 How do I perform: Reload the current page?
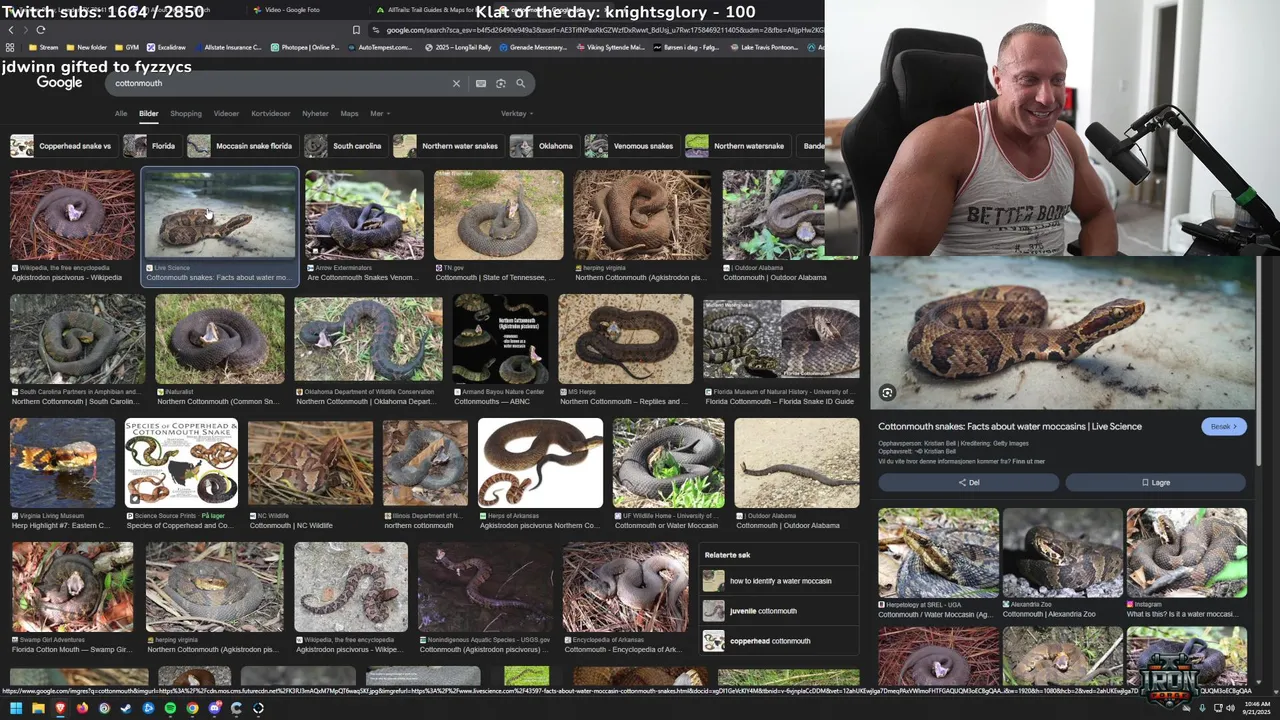[x=40, y=29]
